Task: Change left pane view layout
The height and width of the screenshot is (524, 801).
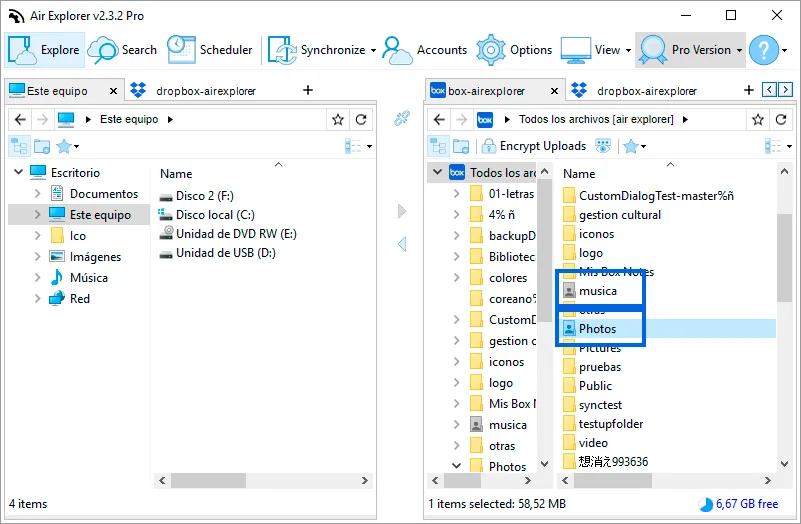Action: coord(358,147)
